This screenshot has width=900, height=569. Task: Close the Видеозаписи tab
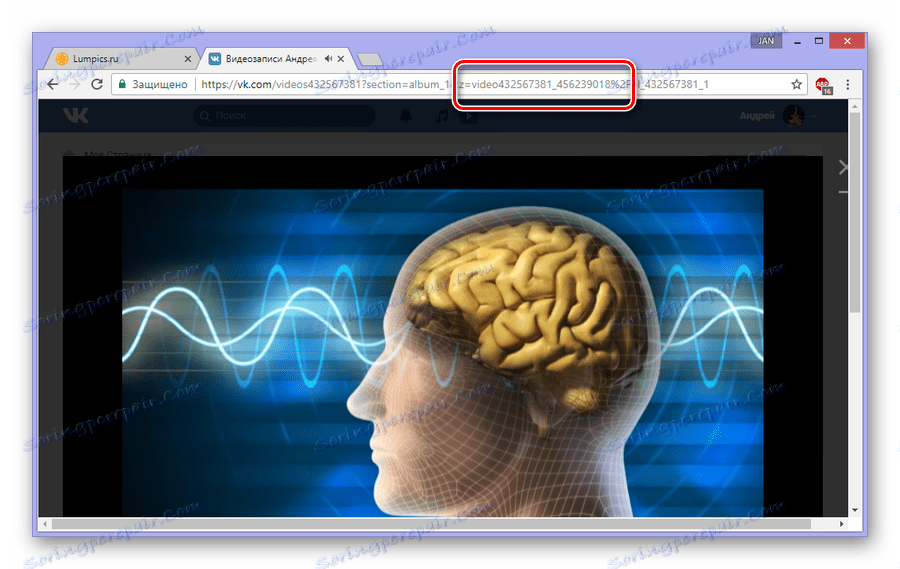341,59
